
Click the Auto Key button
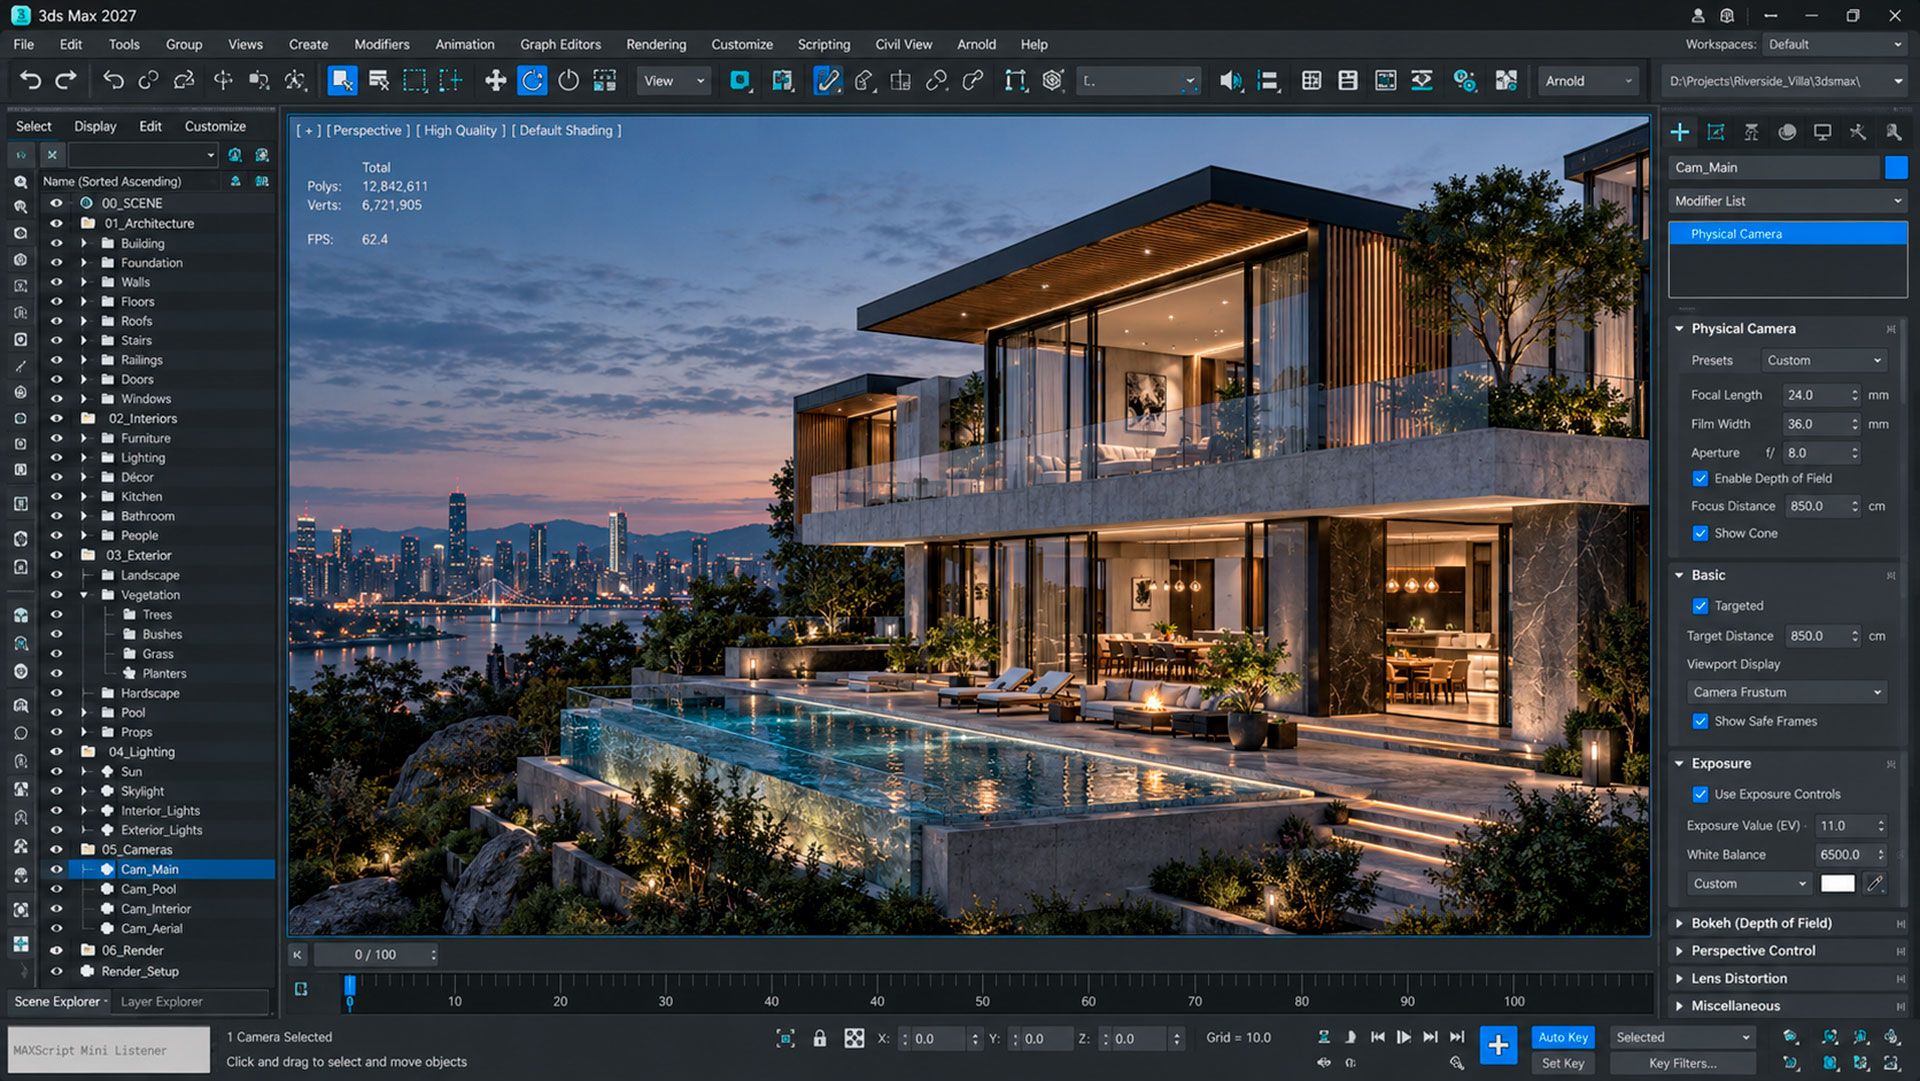coord(1563,1037)
